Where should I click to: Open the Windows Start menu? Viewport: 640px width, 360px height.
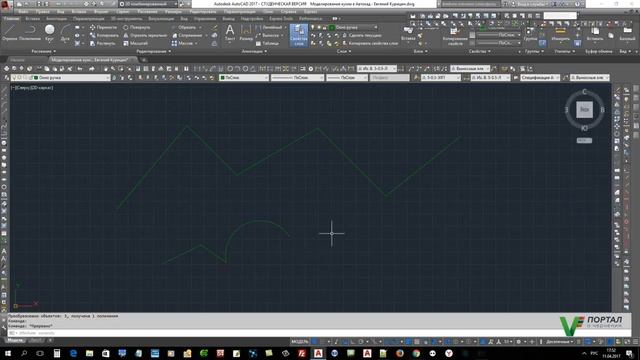8,353
